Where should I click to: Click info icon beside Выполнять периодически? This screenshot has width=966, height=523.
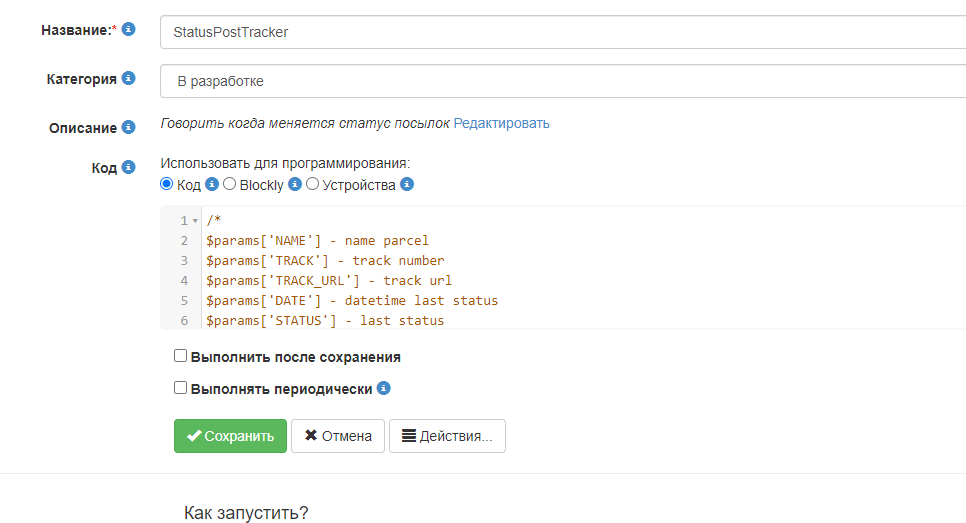pyautogui.click(x=384, y=388)
